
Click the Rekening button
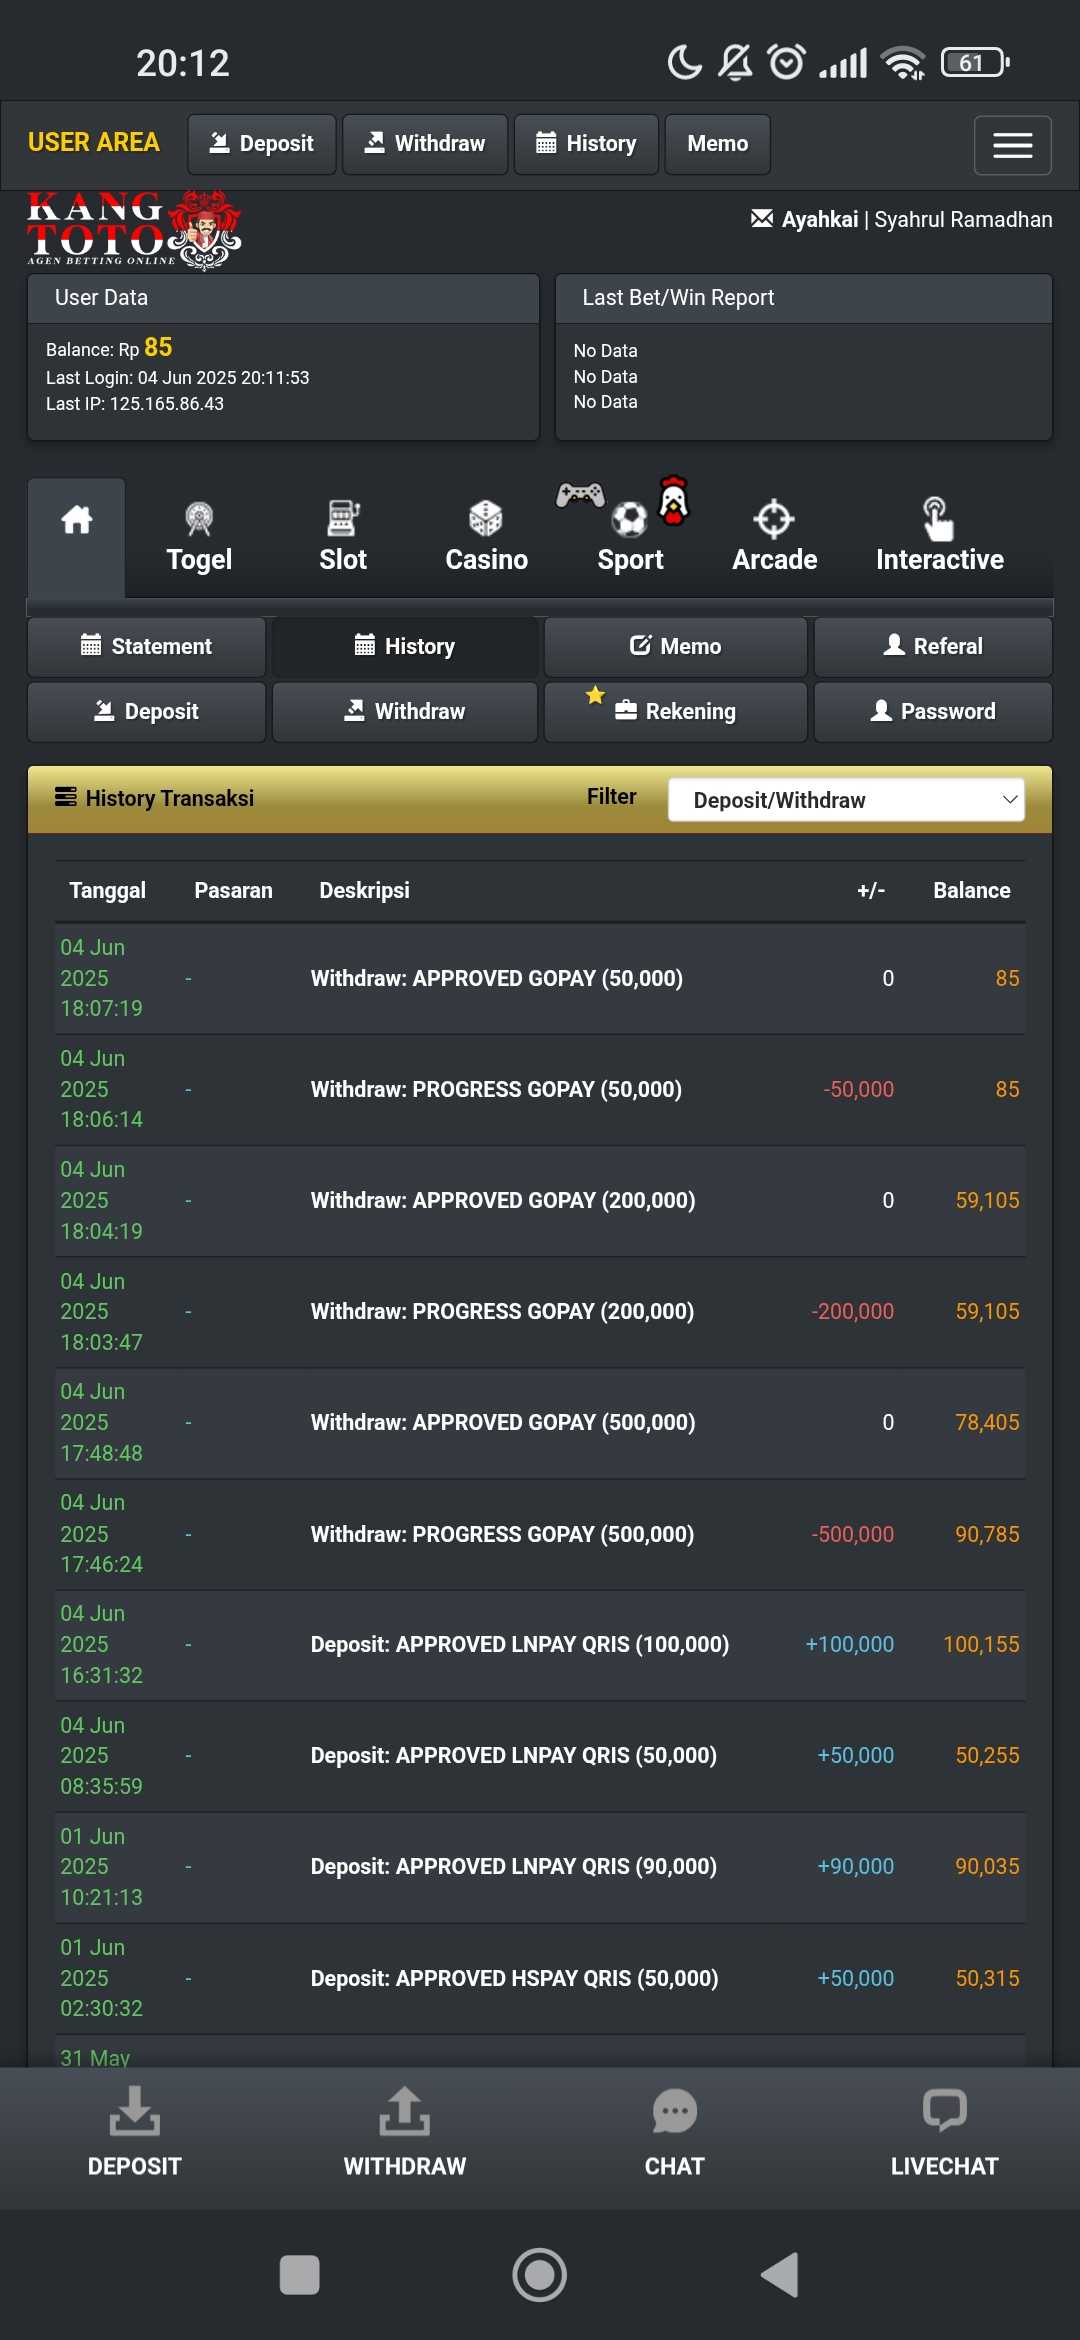coord(676,712)
